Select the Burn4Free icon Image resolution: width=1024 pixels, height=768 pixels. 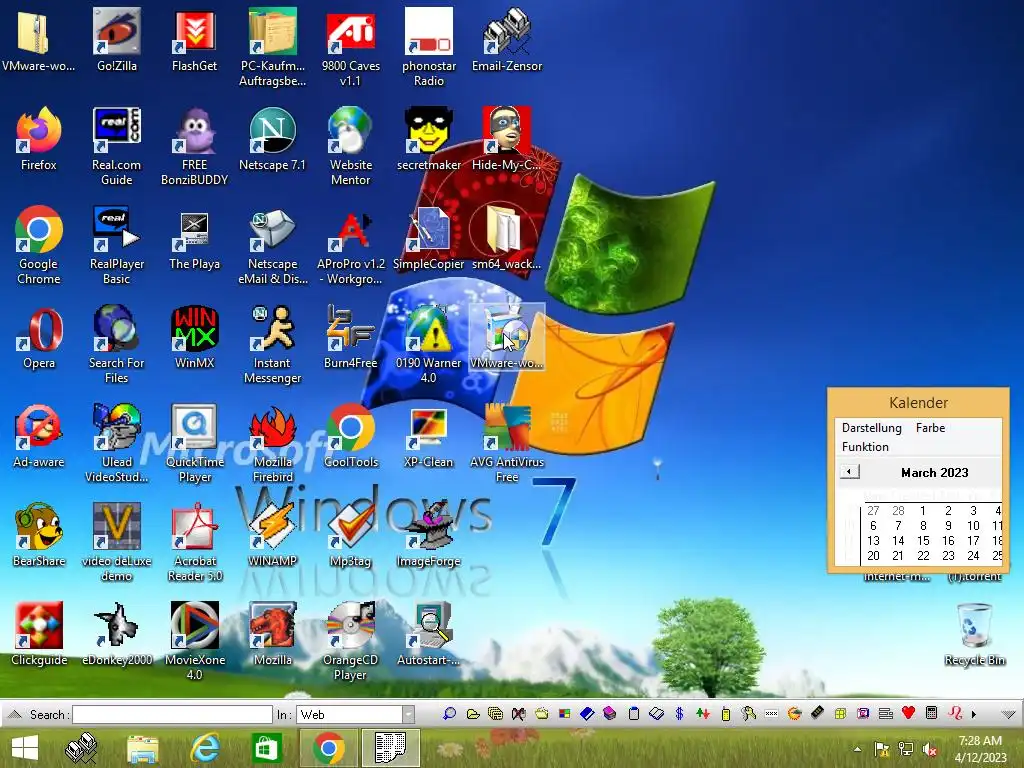click(351, 336)
